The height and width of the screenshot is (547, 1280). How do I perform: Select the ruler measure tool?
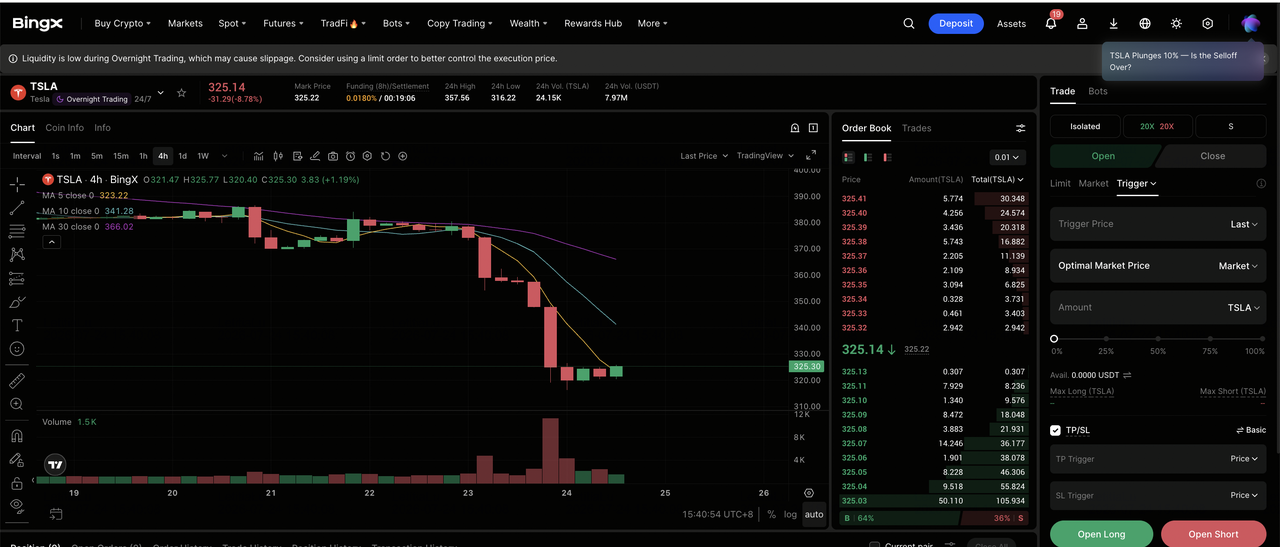pos(17,380)
